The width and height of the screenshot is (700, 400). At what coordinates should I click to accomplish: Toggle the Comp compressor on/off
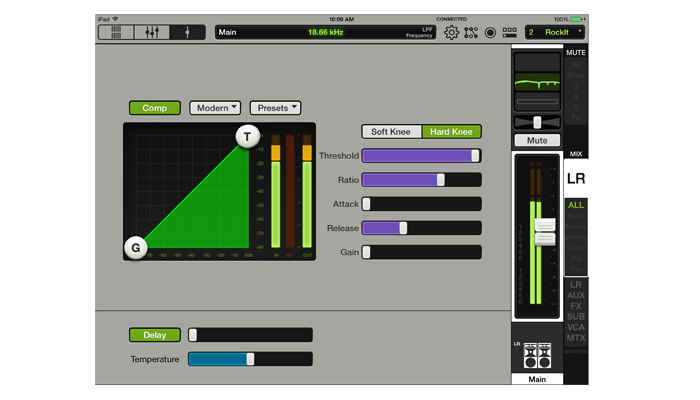tap(154, 108)
